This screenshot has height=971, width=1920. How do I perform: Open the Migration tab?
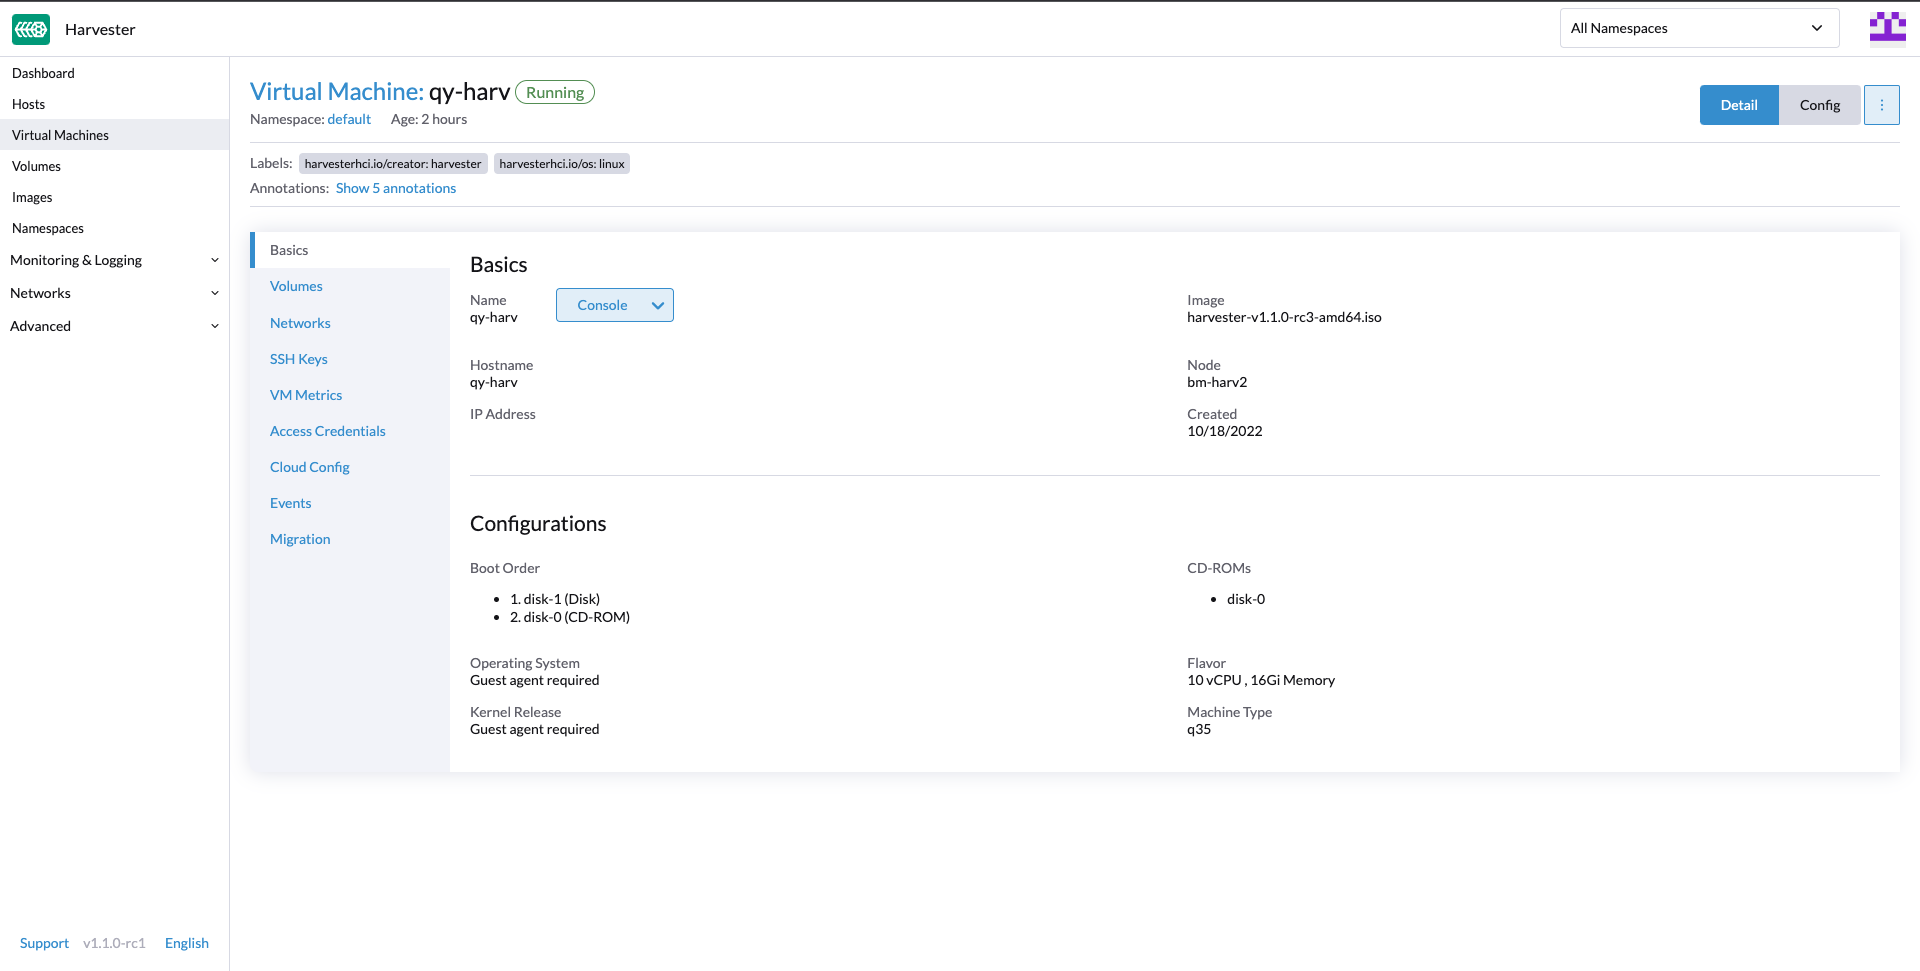pos(300,538)
